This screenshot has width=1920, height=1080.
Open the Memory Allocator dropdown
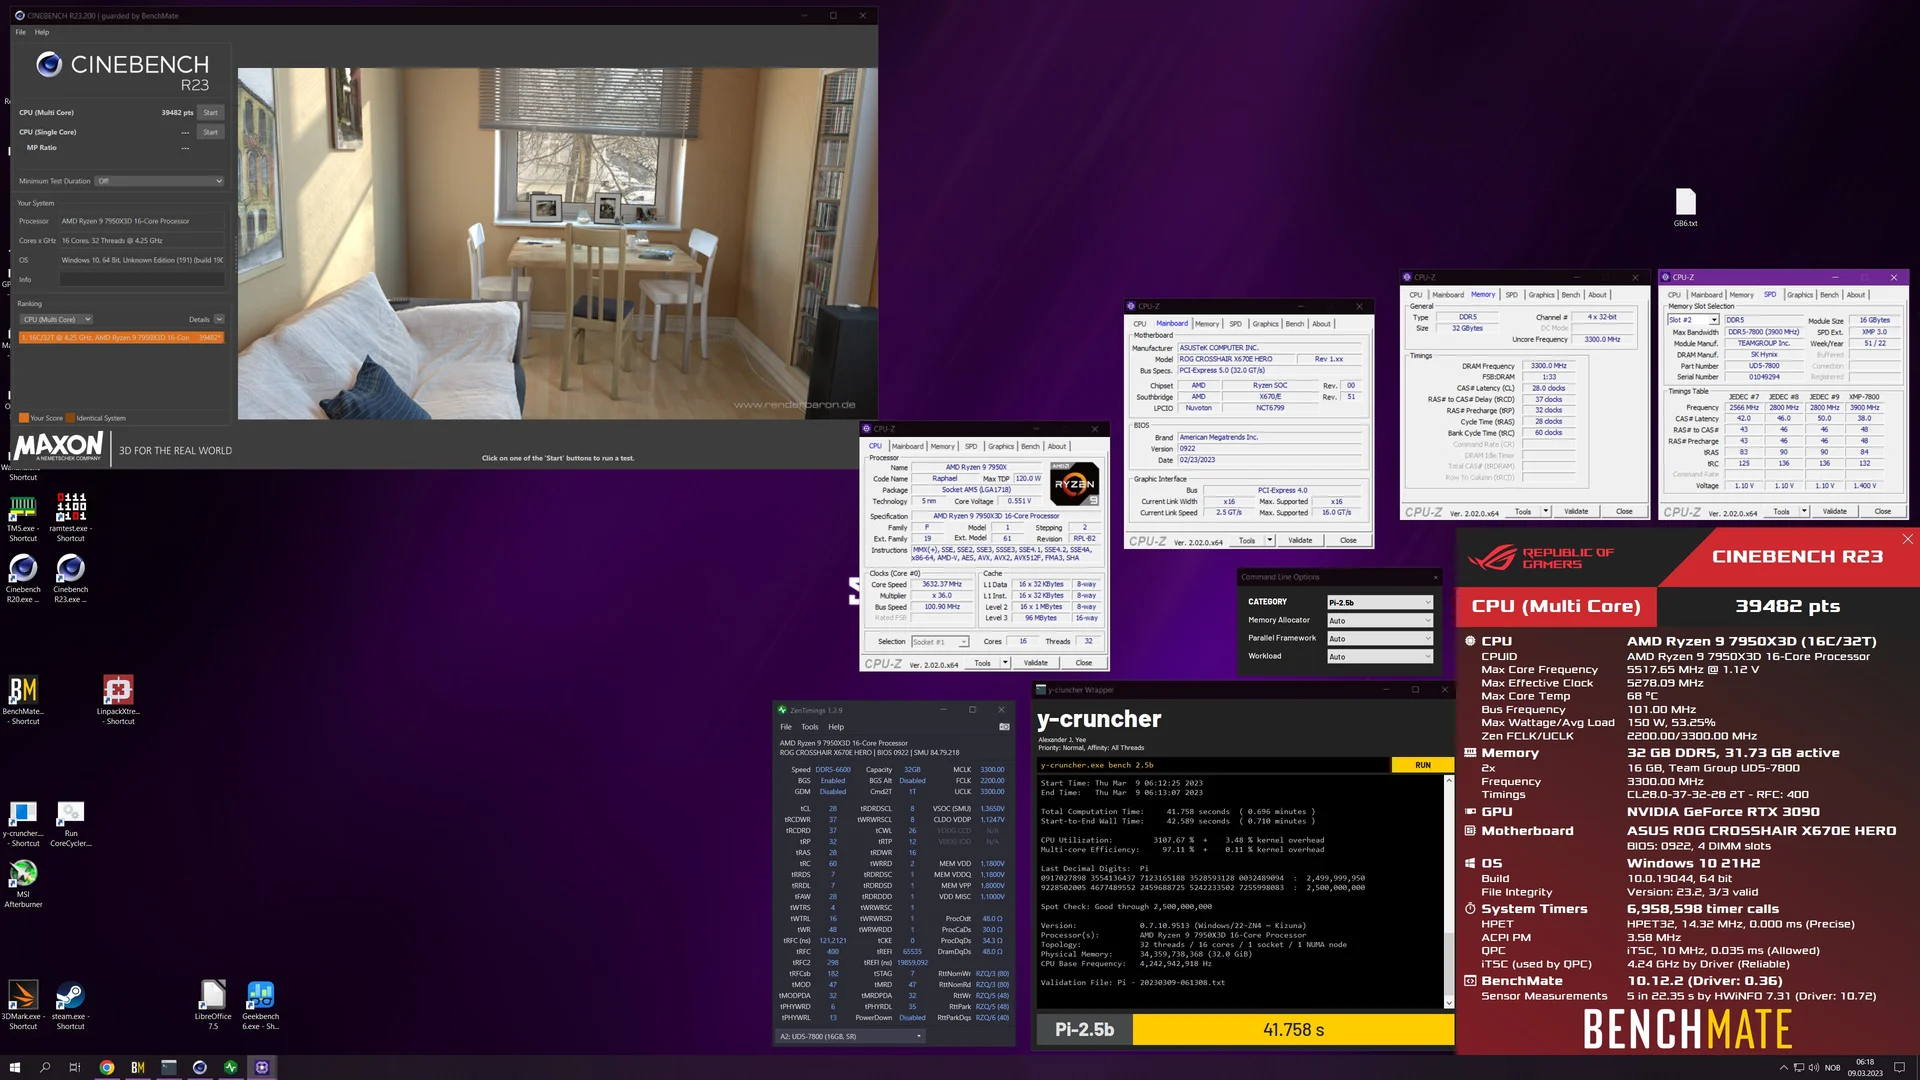[x=1380, y=620]
